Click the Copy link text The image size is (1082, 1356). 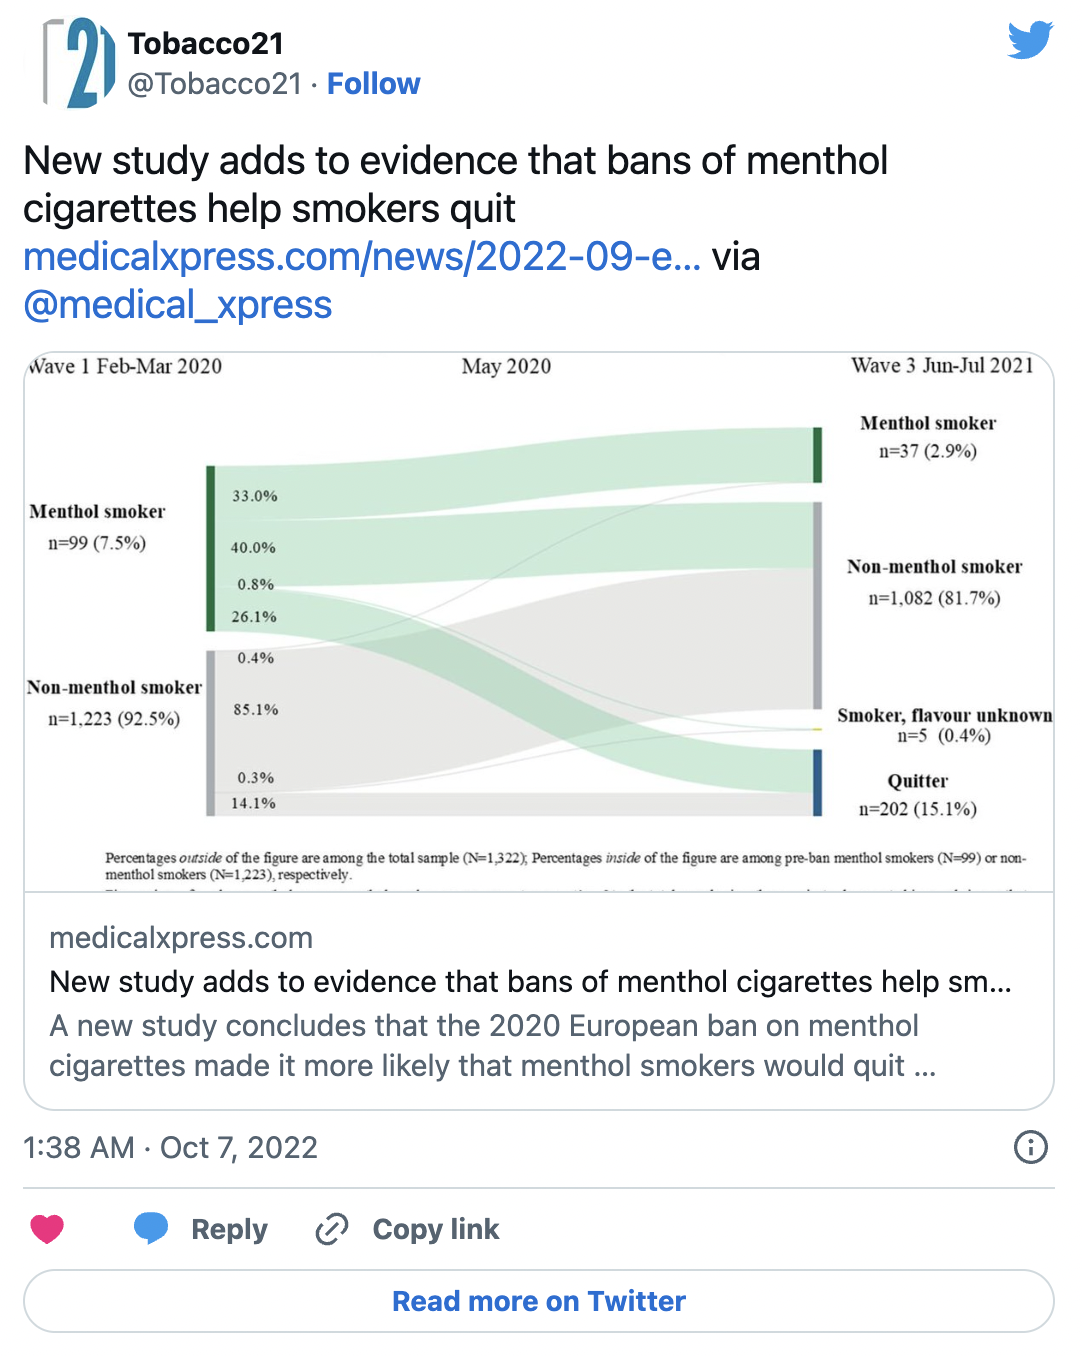(435, 1229)
